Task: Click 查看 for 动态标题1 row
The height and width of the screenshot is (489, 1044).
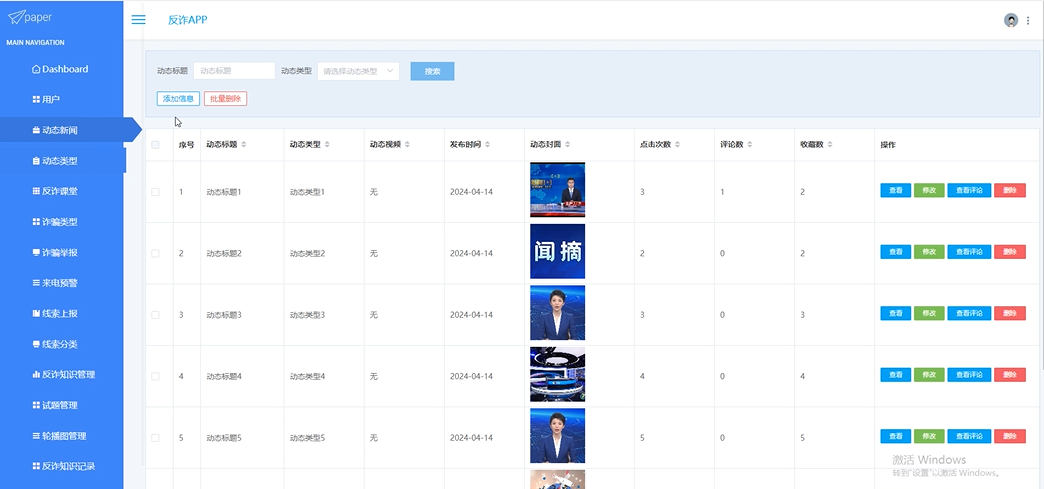Action: [896, 191]
